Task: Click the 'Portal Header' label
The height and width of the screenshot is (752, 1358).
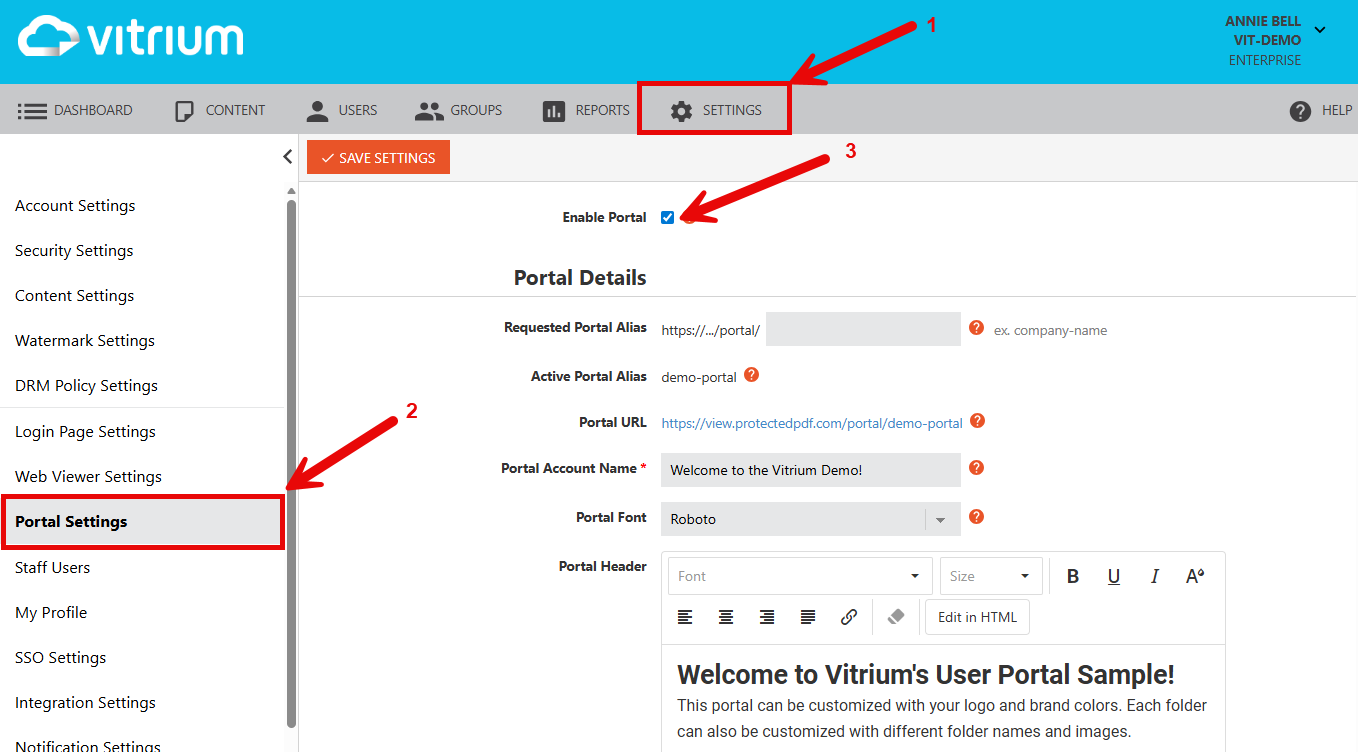Action: (x=603, y=566)
